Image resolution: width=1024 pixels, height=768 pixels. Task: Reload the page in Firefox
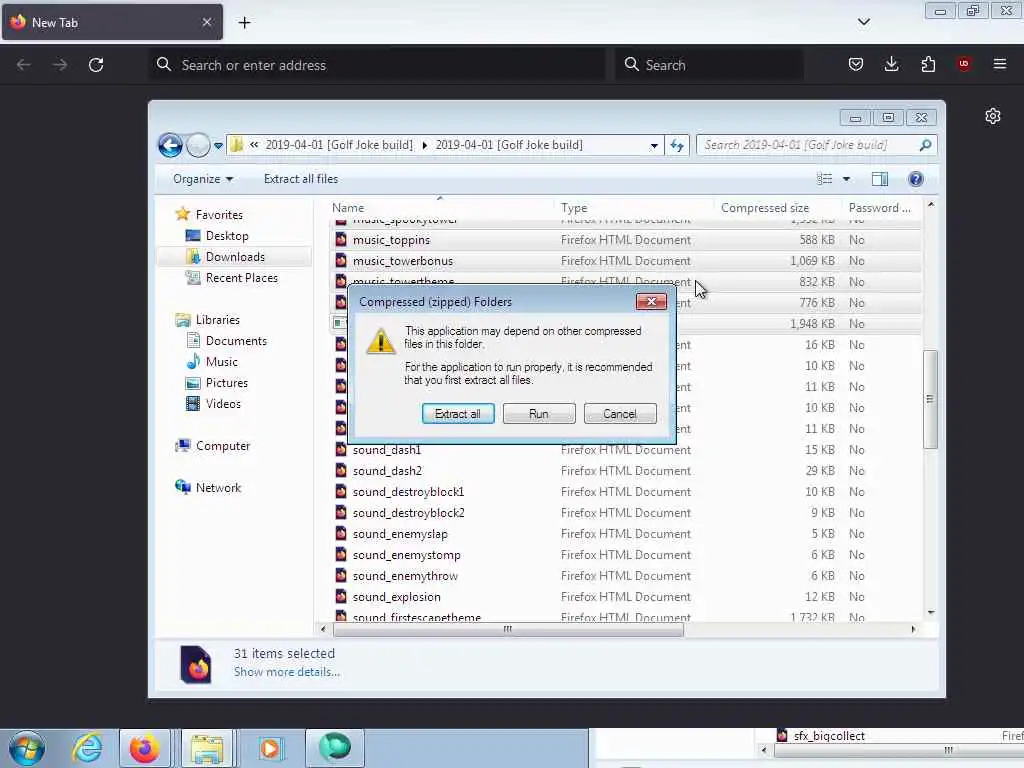[96, 65]
